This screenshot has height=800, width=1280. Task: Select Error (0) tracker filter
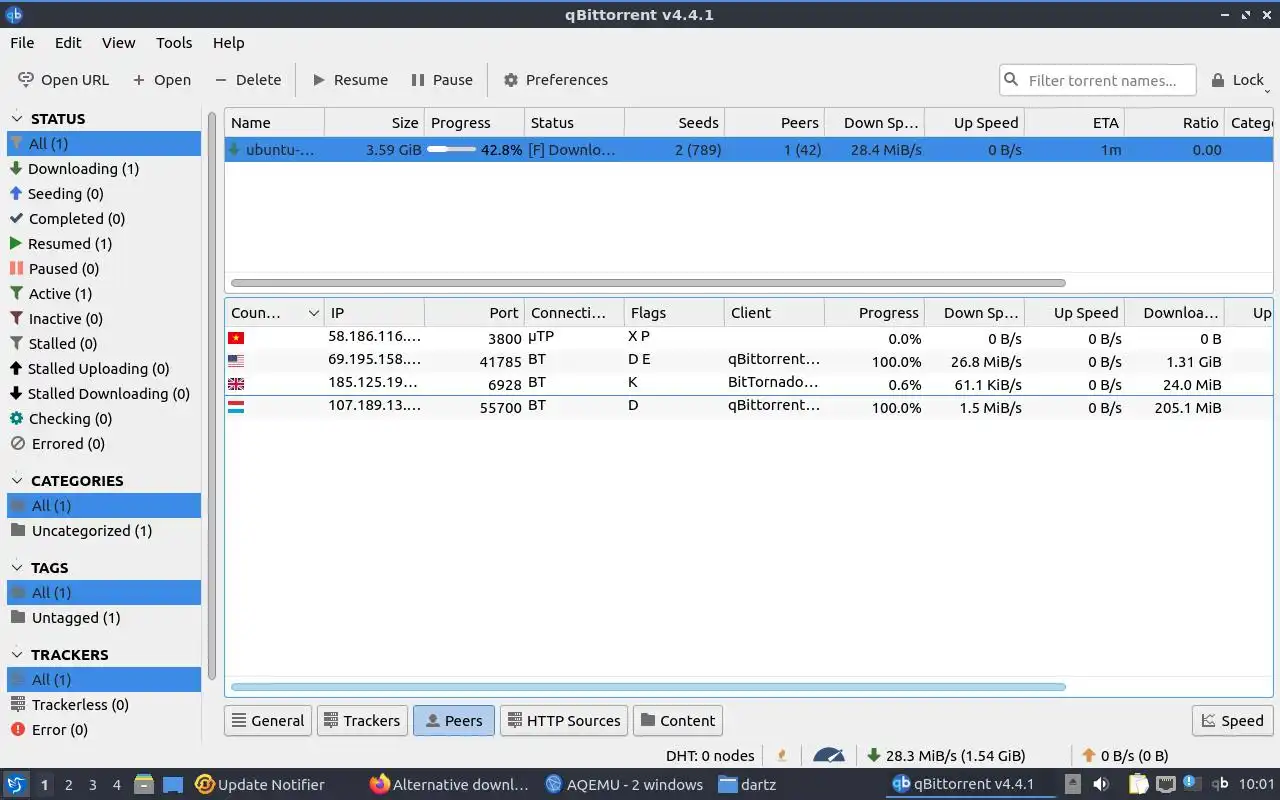[x=104, y=730]
